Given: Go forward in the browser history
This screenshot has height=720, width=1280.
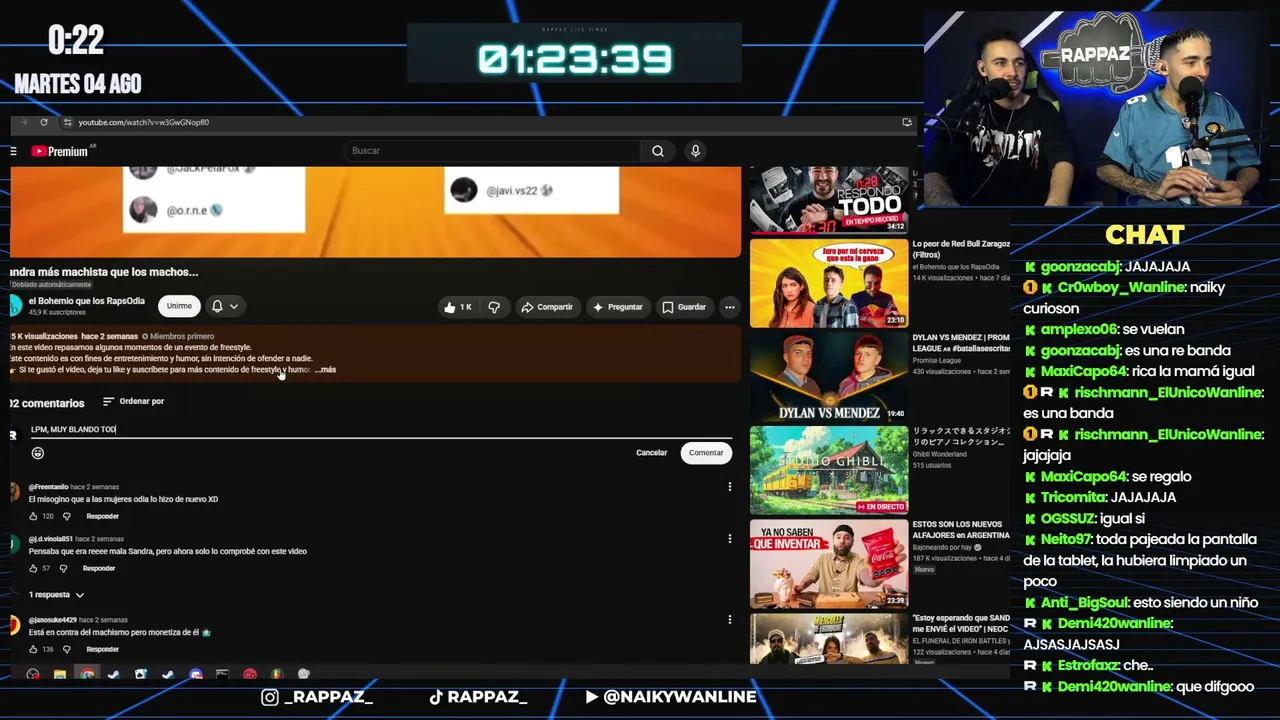Looking at the screenshot, I should 24,122.
